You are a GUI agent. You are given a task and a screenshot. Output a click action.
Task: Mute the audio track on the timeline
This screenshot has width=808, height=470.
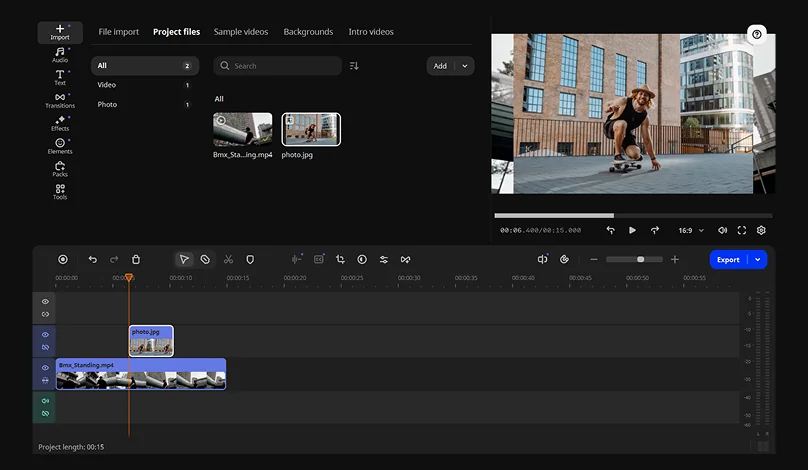coord(45,401)
